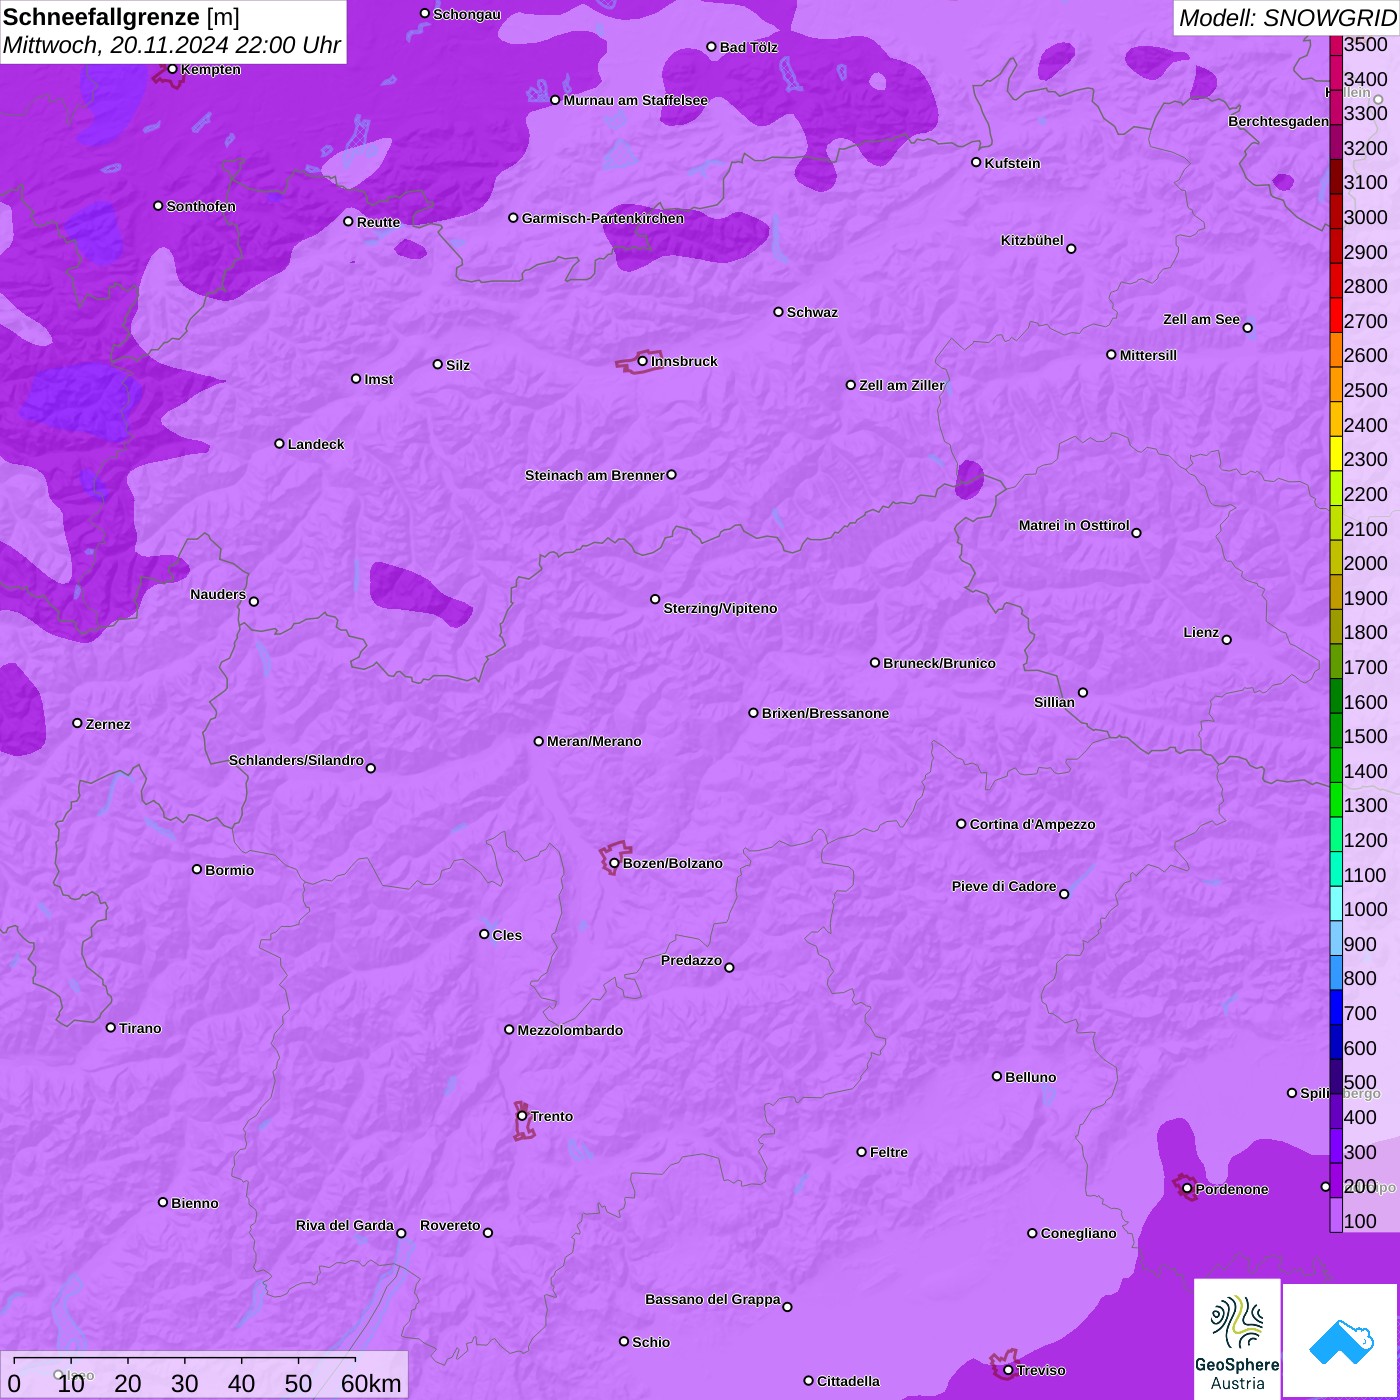Click the Zell am Ziller label
Image resolution: width=1400 pixels, height=1400 pixels.
902,385
